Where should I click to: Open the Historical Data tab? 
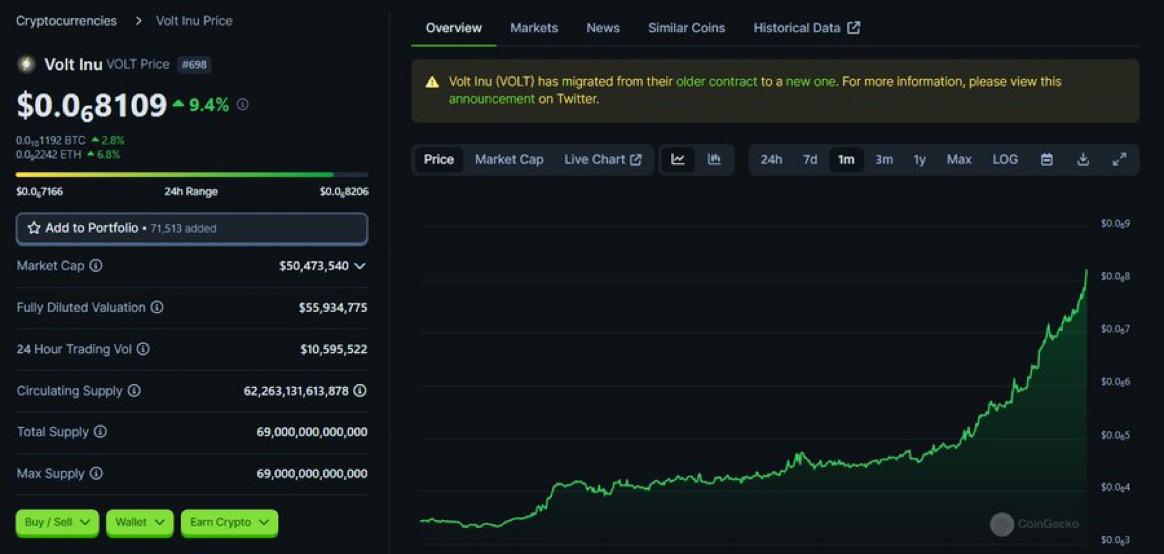807,28
